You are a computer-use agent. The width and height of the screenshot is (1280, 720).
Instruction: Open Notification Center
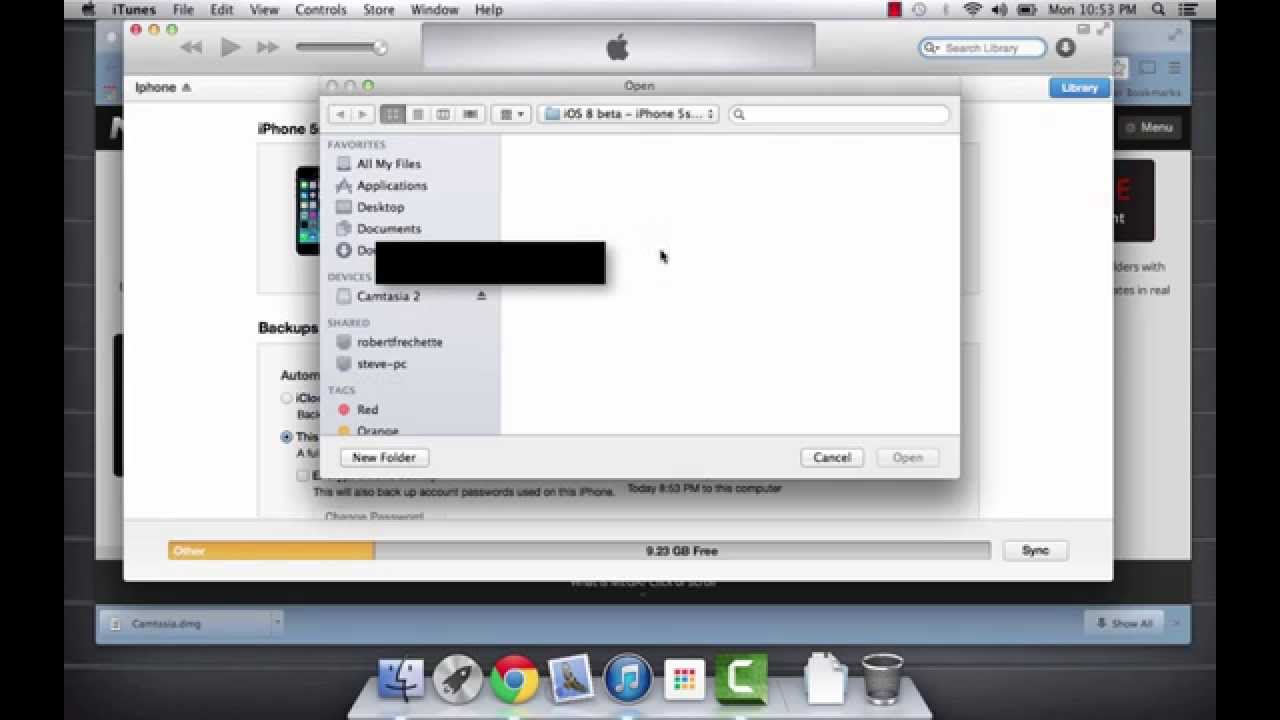click(x=1186, y=10)
